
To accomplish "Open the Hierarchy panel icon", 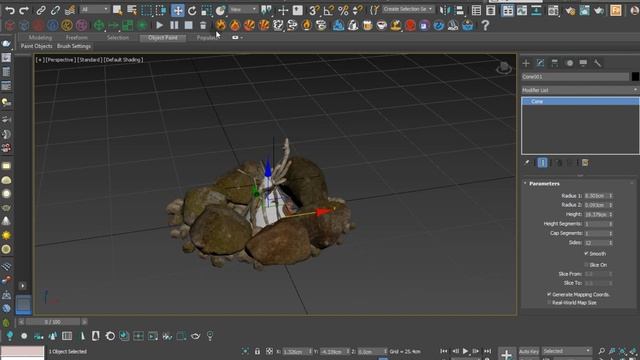I will coord(555,63).
